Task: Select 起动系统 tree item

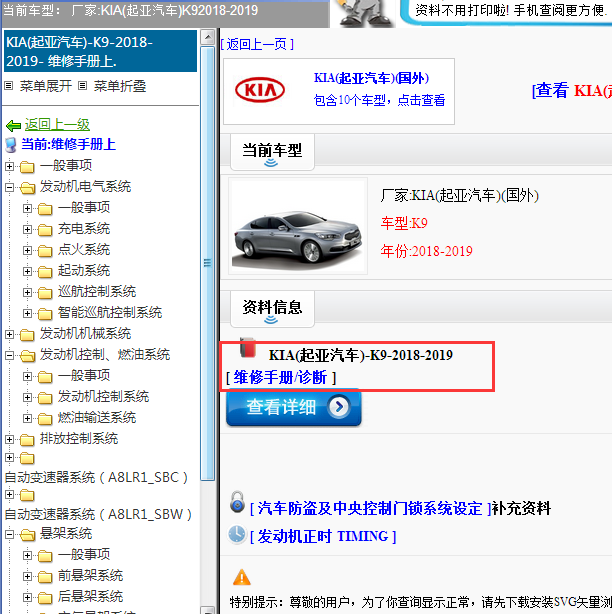Action: pos(84,271)
